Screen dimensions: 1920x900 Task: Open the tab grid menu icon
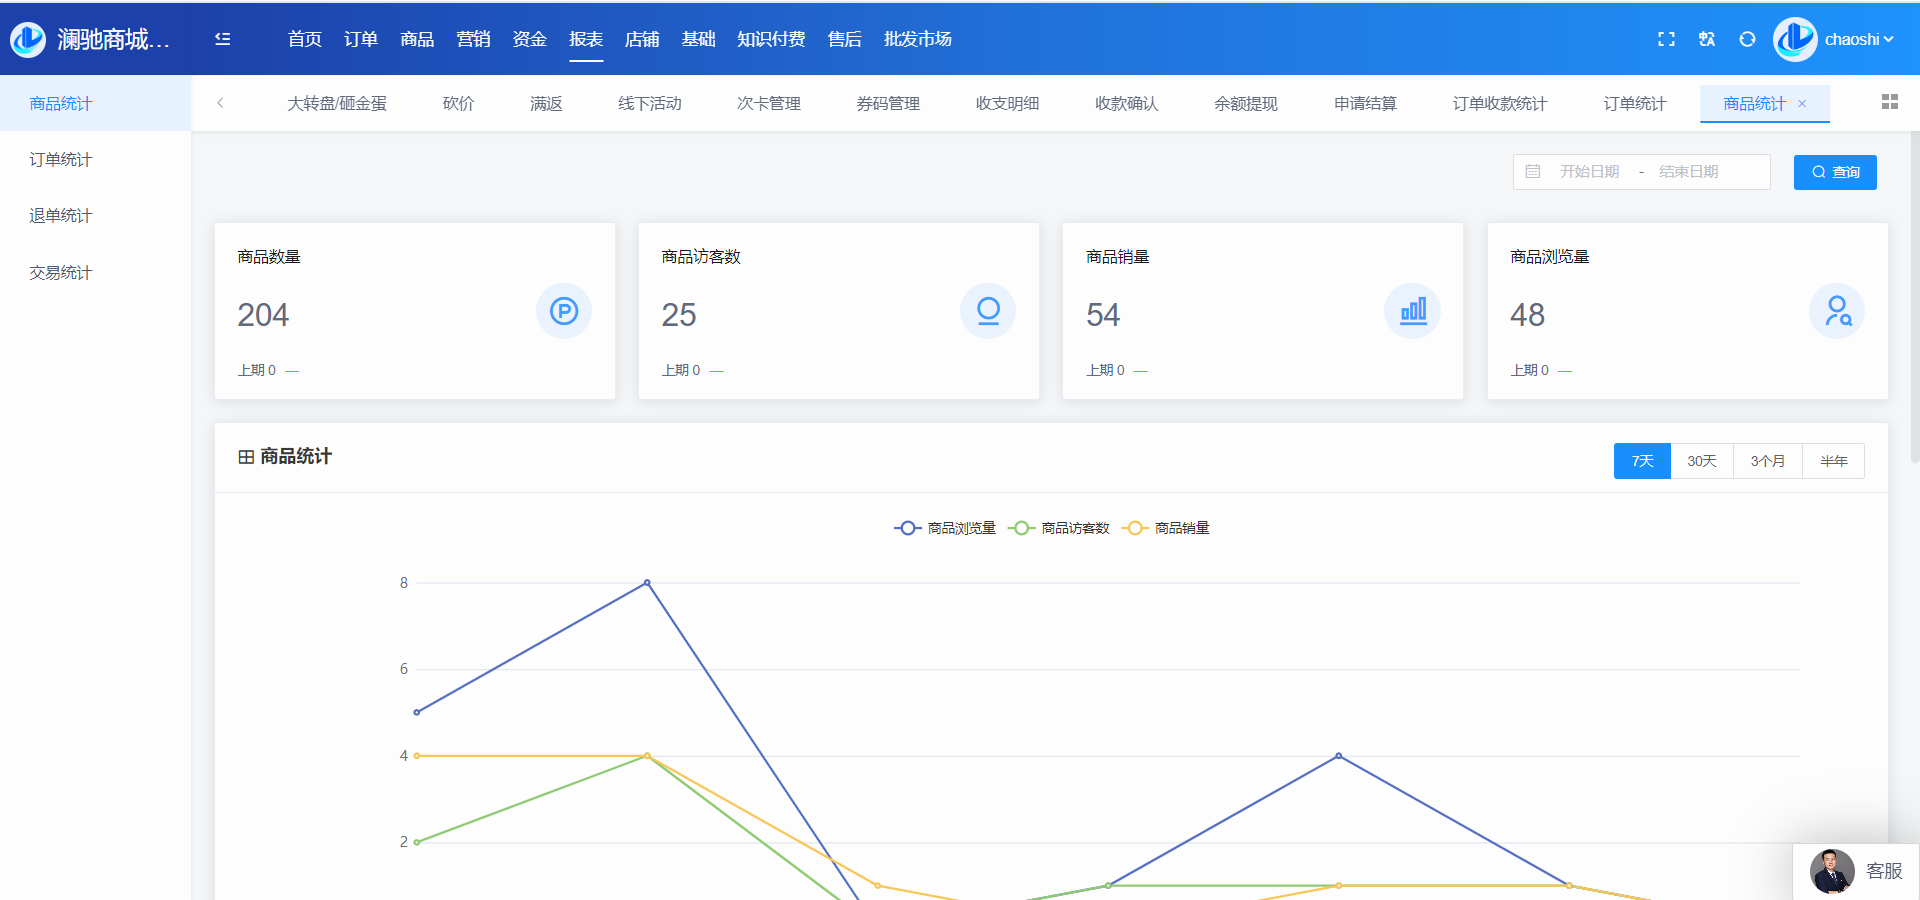point(1889,102)
